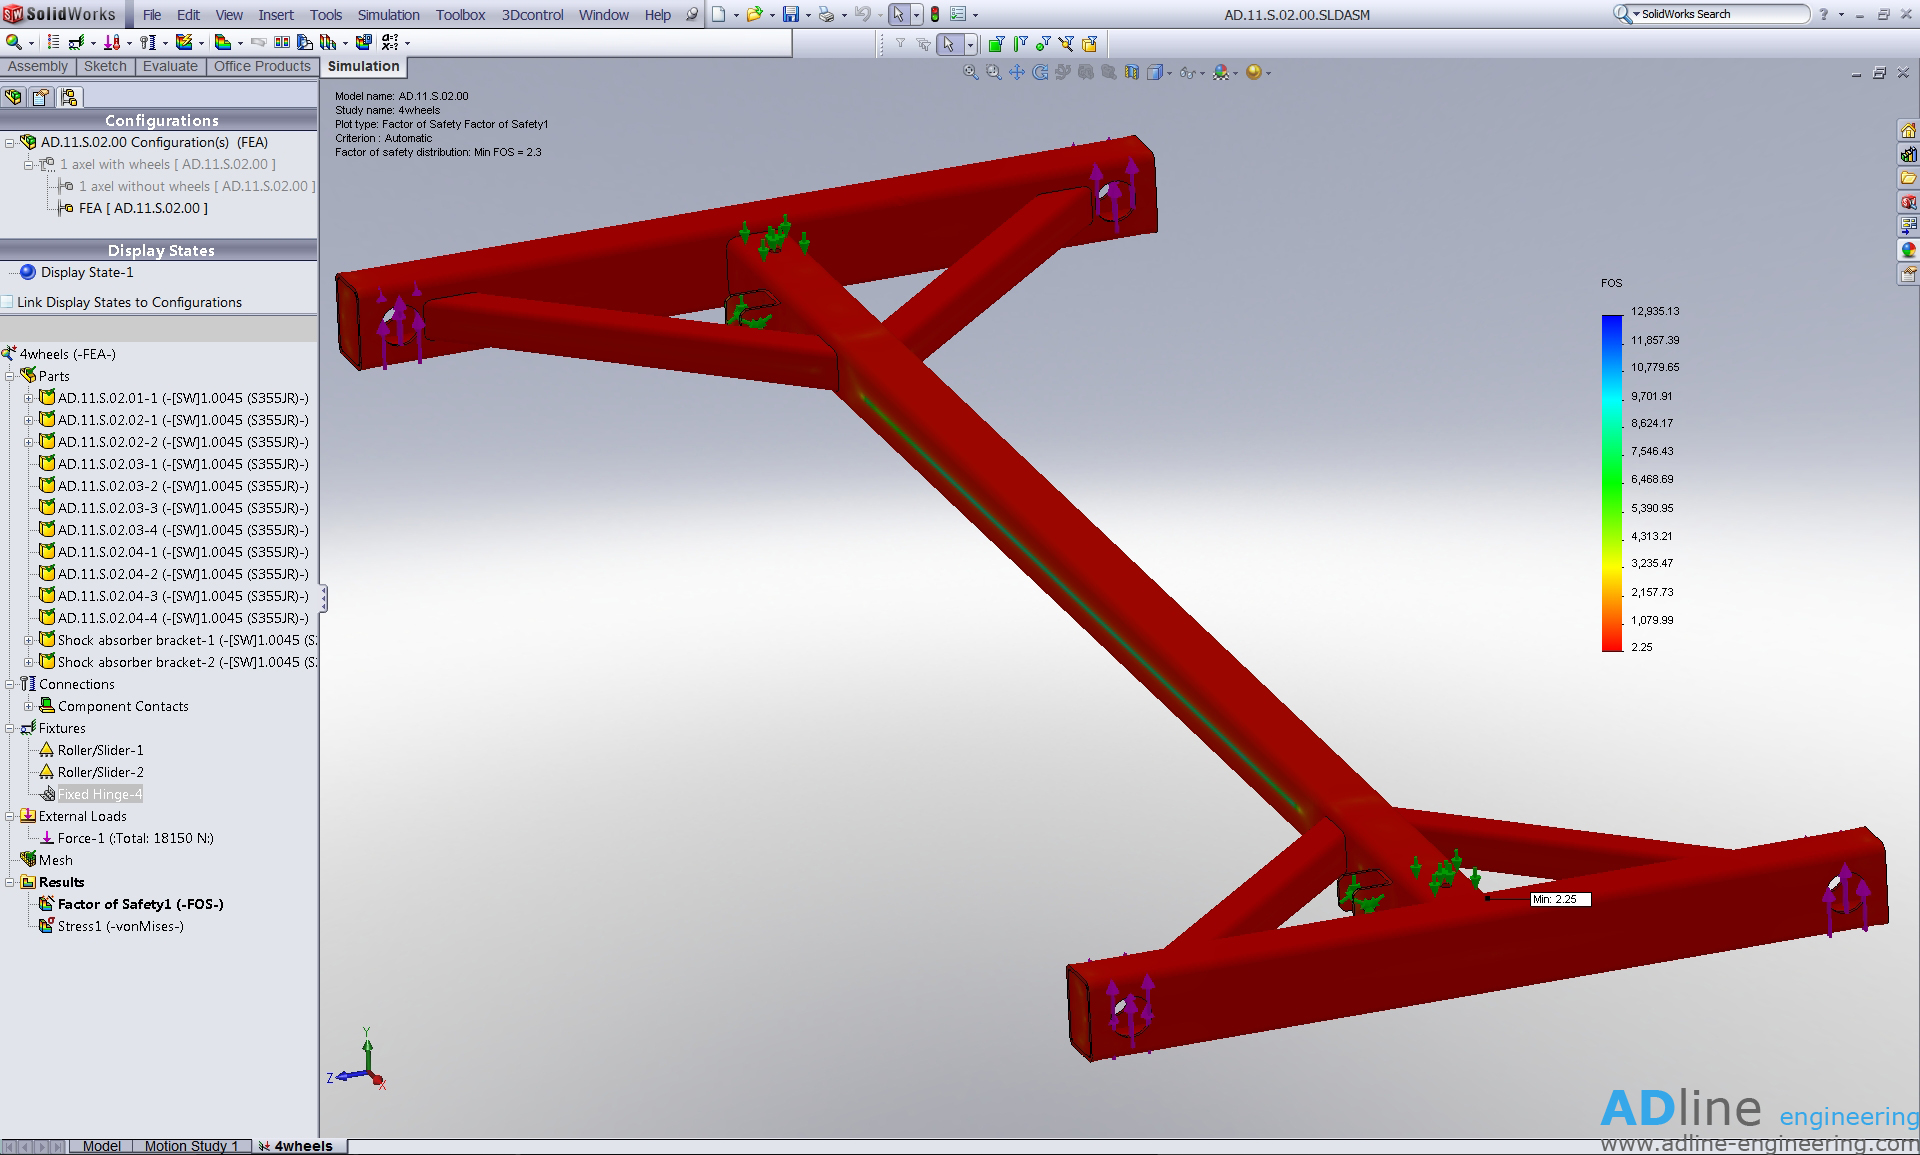Click the Connections Advisor icon
Viewport: 1920px width, 1155px height.
[x=148, y=42]
